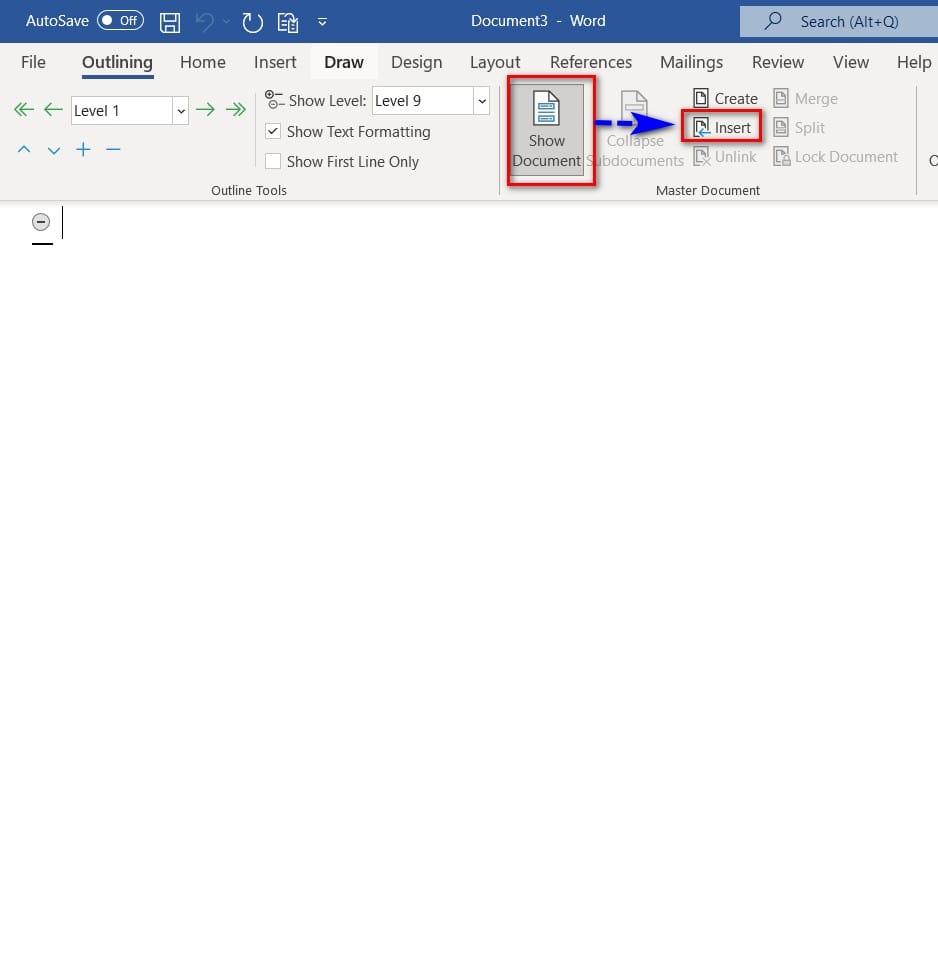Open the Layout tab
This screenshot has width=938, height=964.
[x=495, y=62]
